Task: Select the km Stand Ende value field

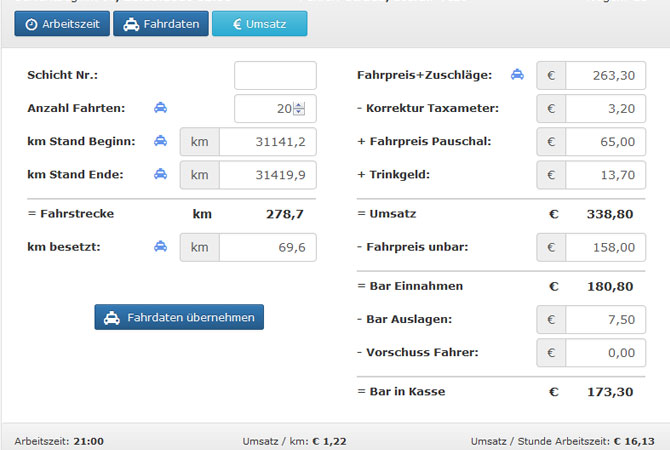Action: click(x=267, y=175)
